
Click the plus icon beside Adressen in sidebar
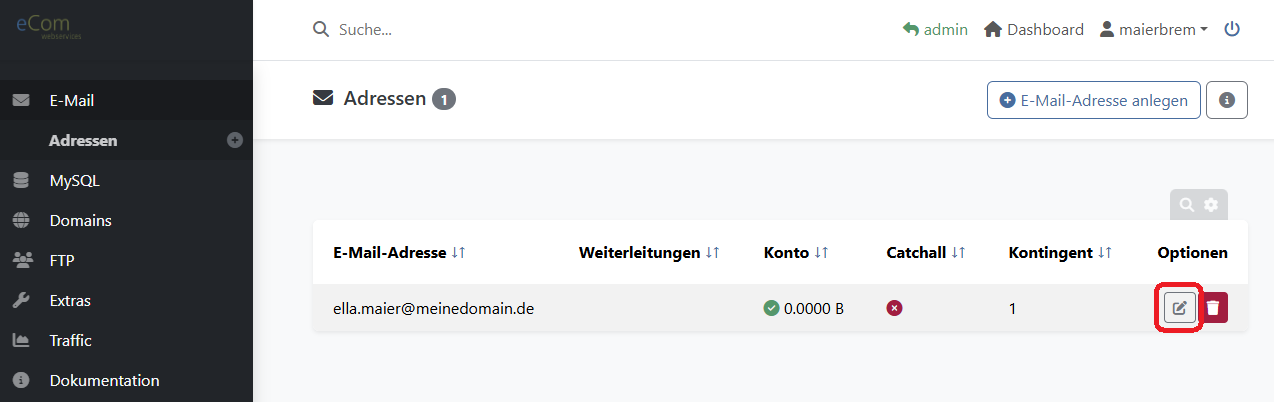click(x=235, y=140)
